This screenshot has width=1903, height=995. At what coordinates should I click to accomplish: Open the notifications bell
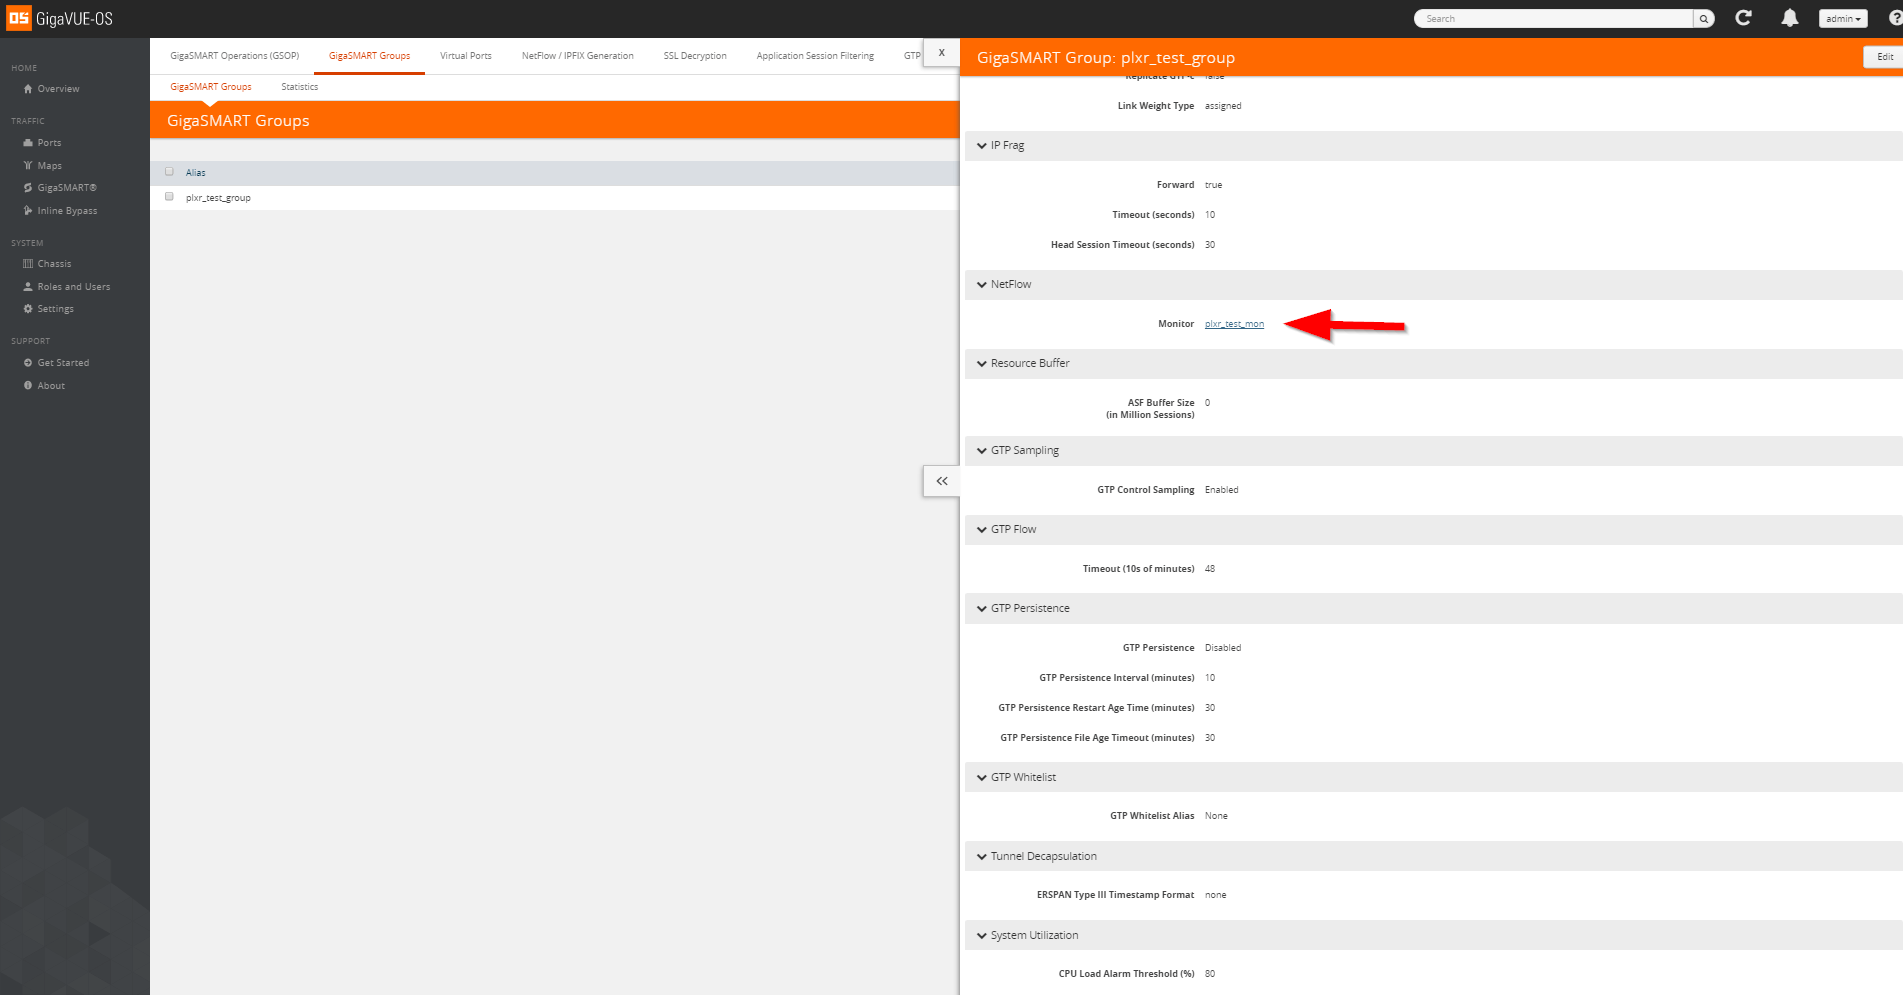1790,18
